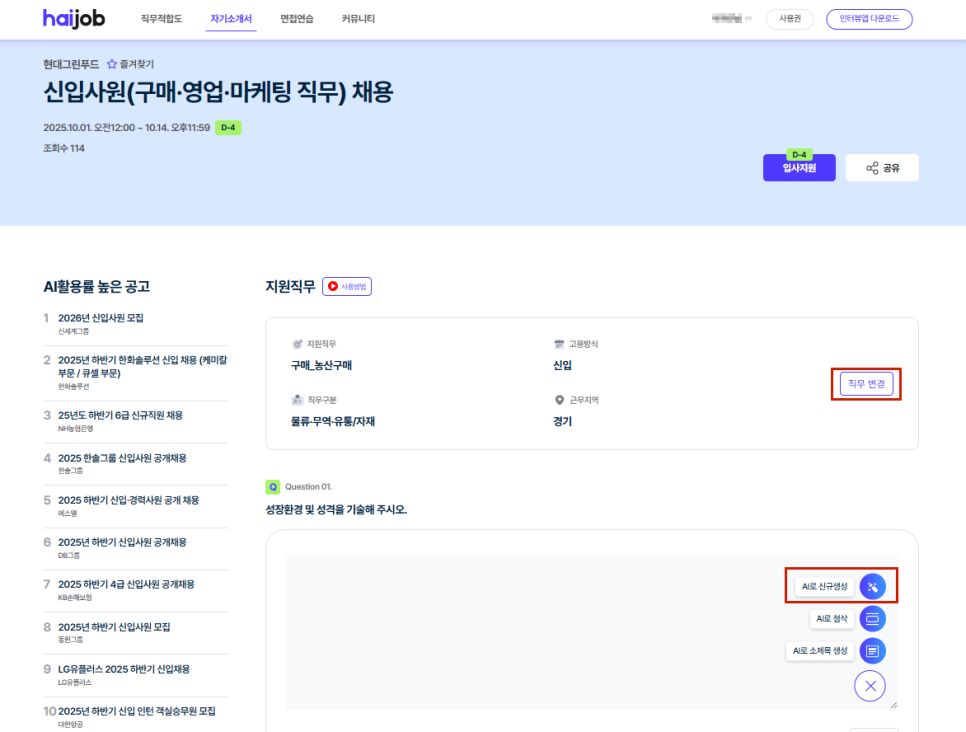The image size is (966, 732).
Task: Open the 25년도 하반기 6급 신규직원 채용 link
Action: pyautogui.click(x=120, y=415)
